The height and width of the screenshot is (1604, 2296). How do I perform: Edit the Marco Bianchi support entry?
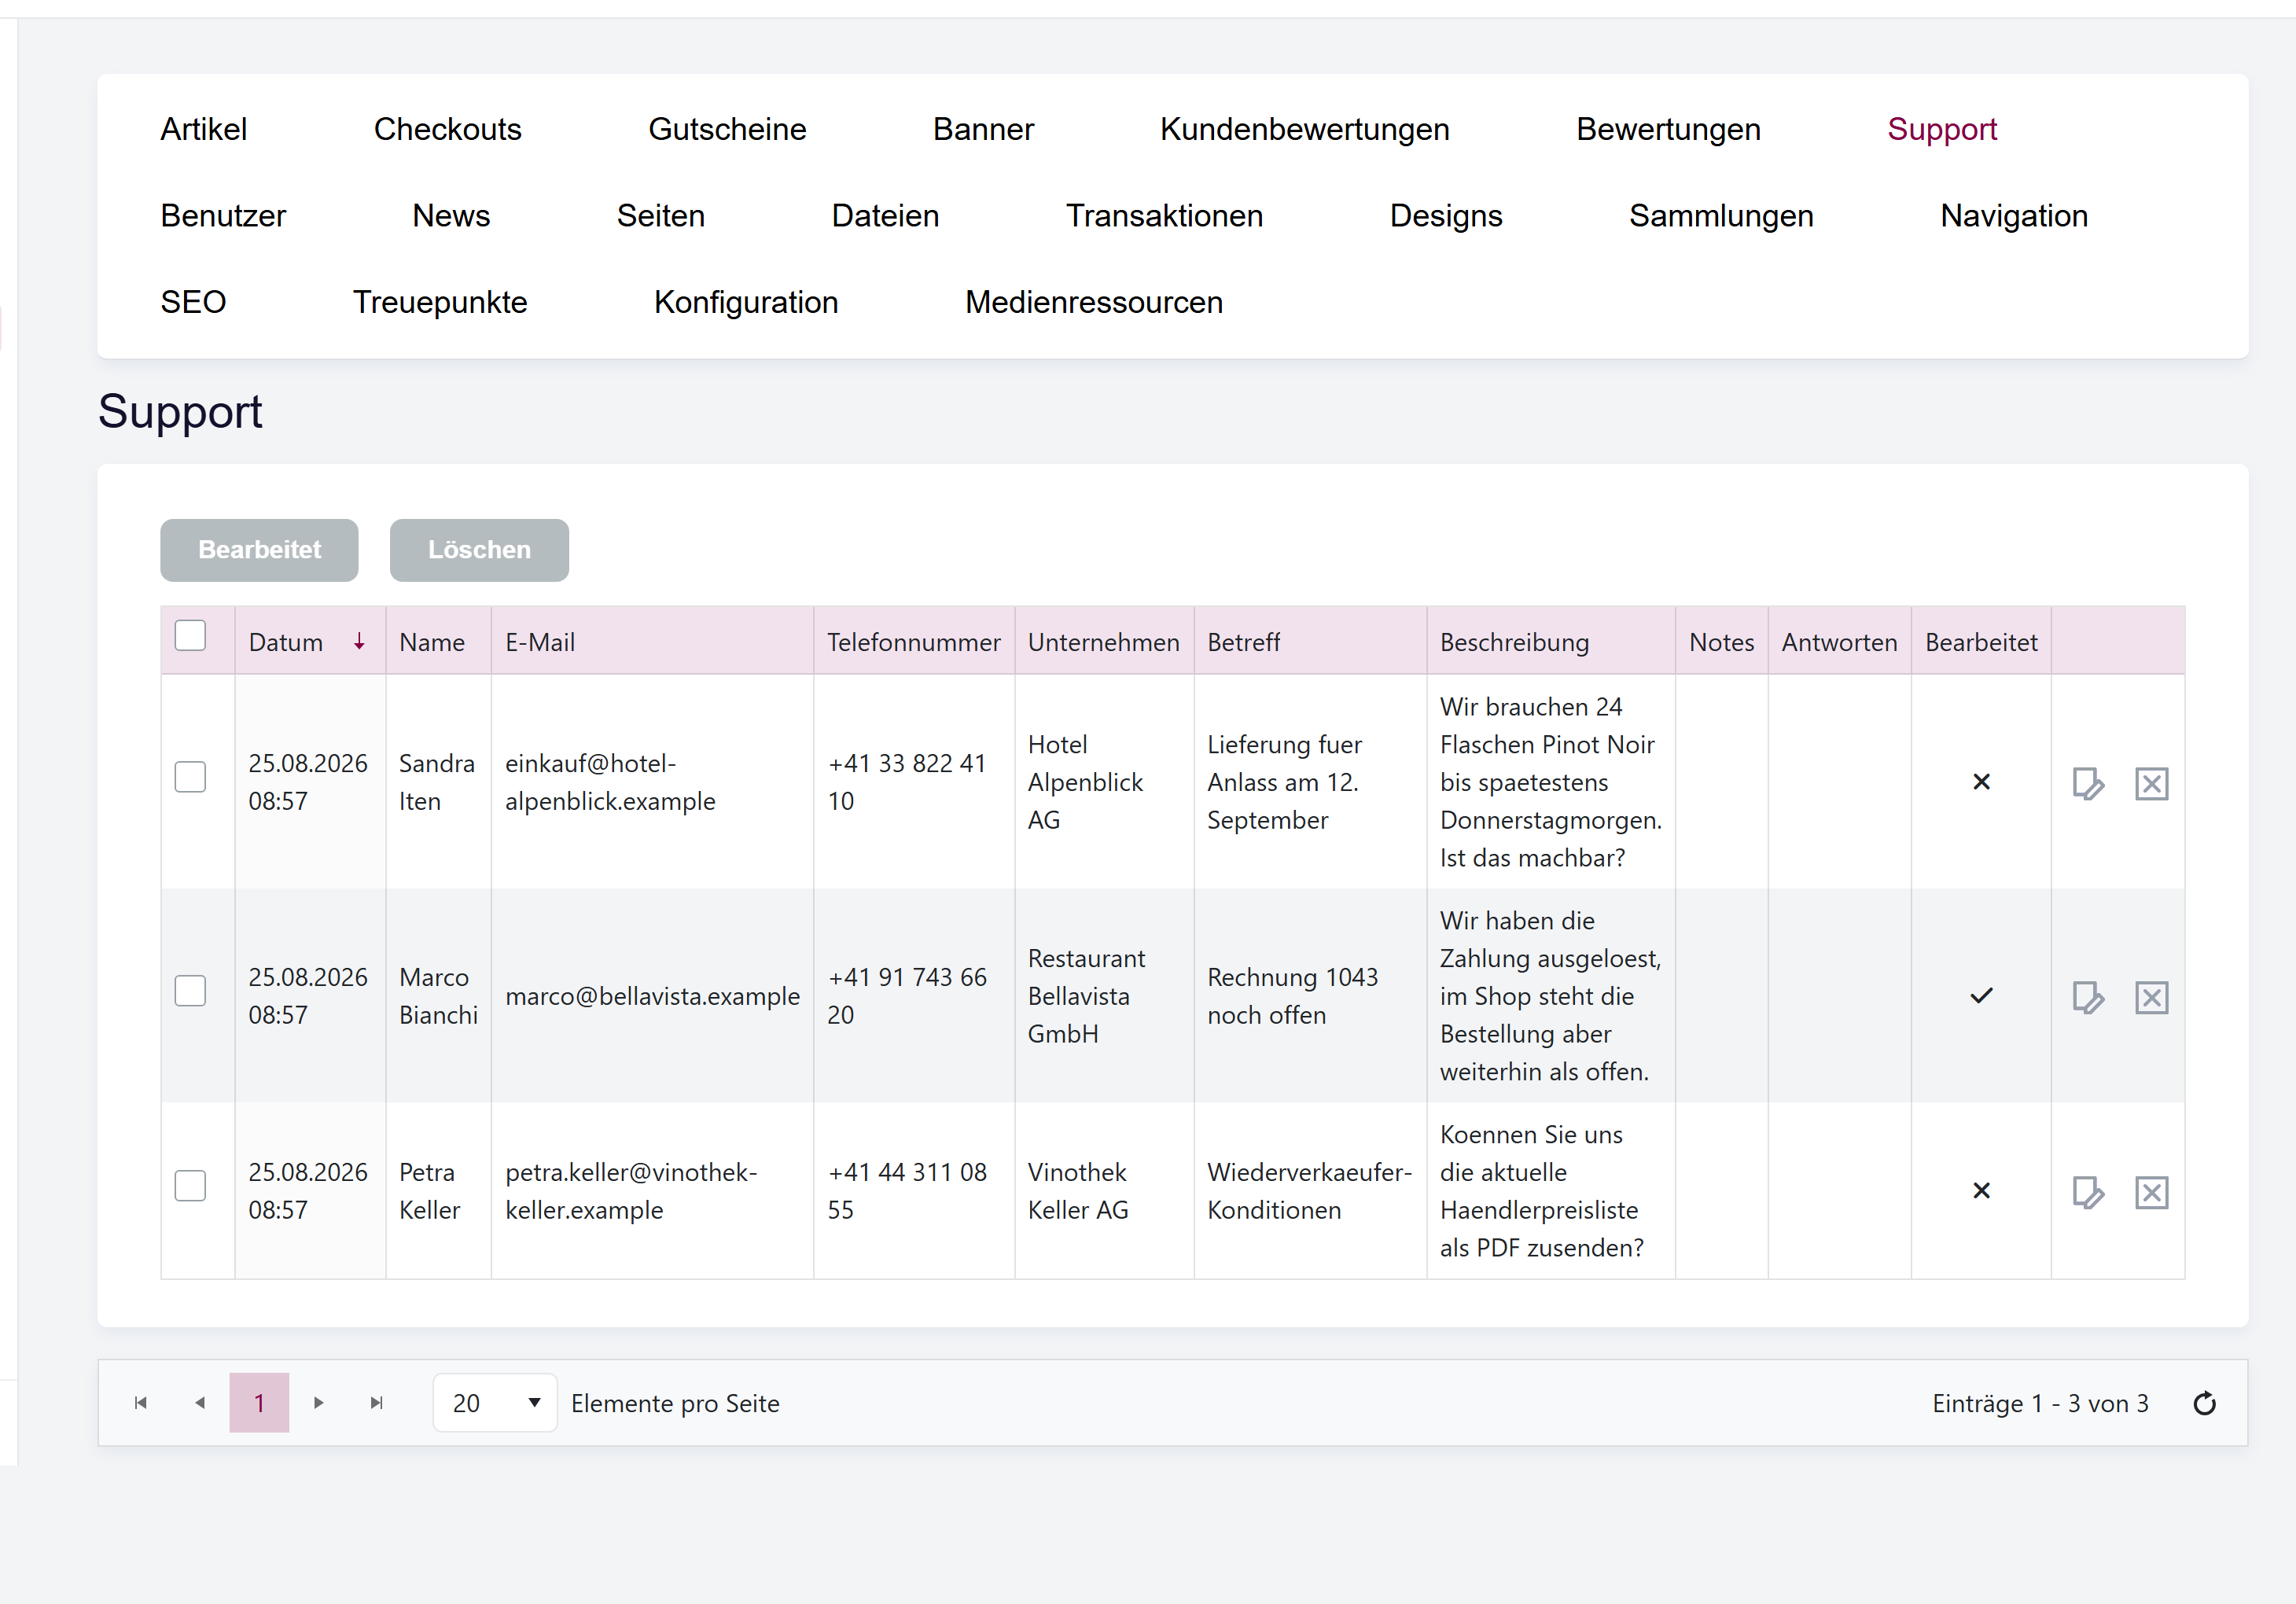tap(2088, 997)
